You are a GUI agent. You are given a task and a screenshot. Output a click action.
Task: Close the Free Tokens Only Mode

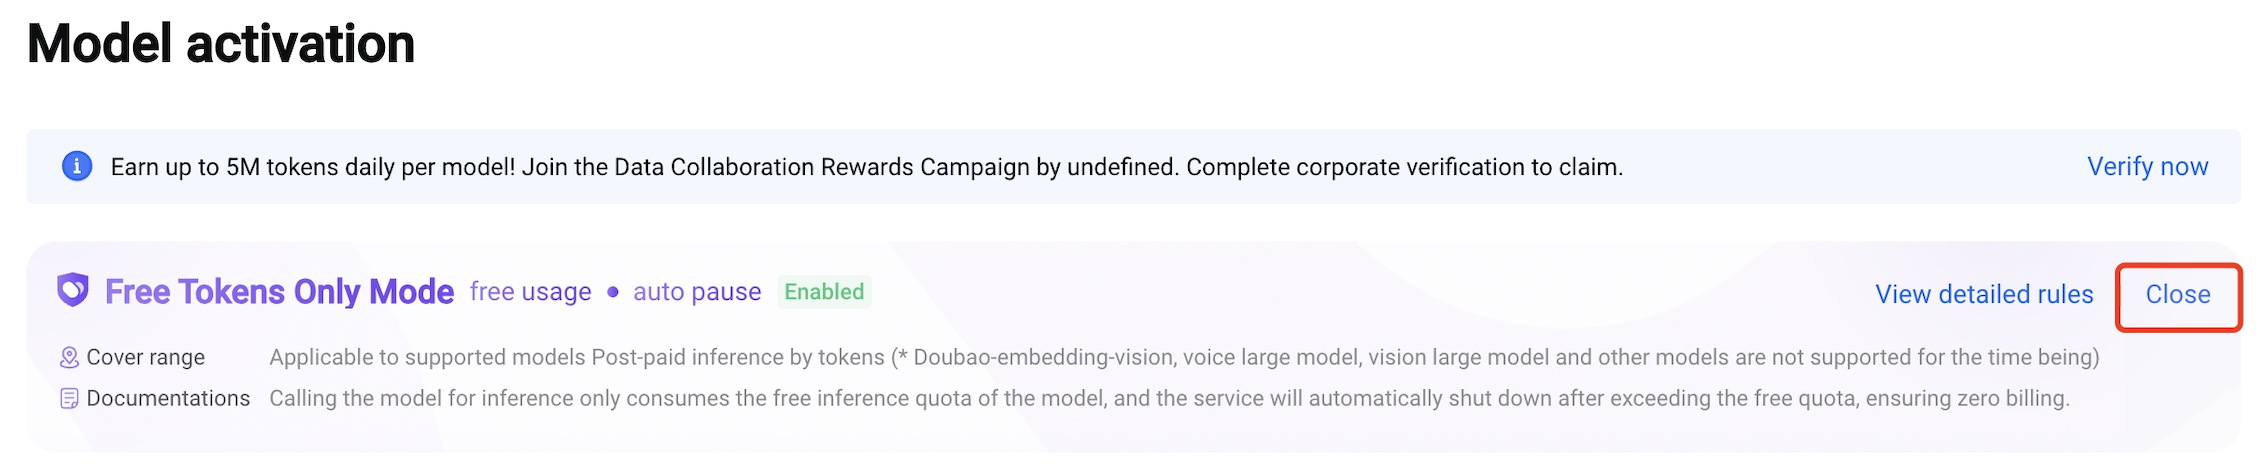tap(2178, 294)
